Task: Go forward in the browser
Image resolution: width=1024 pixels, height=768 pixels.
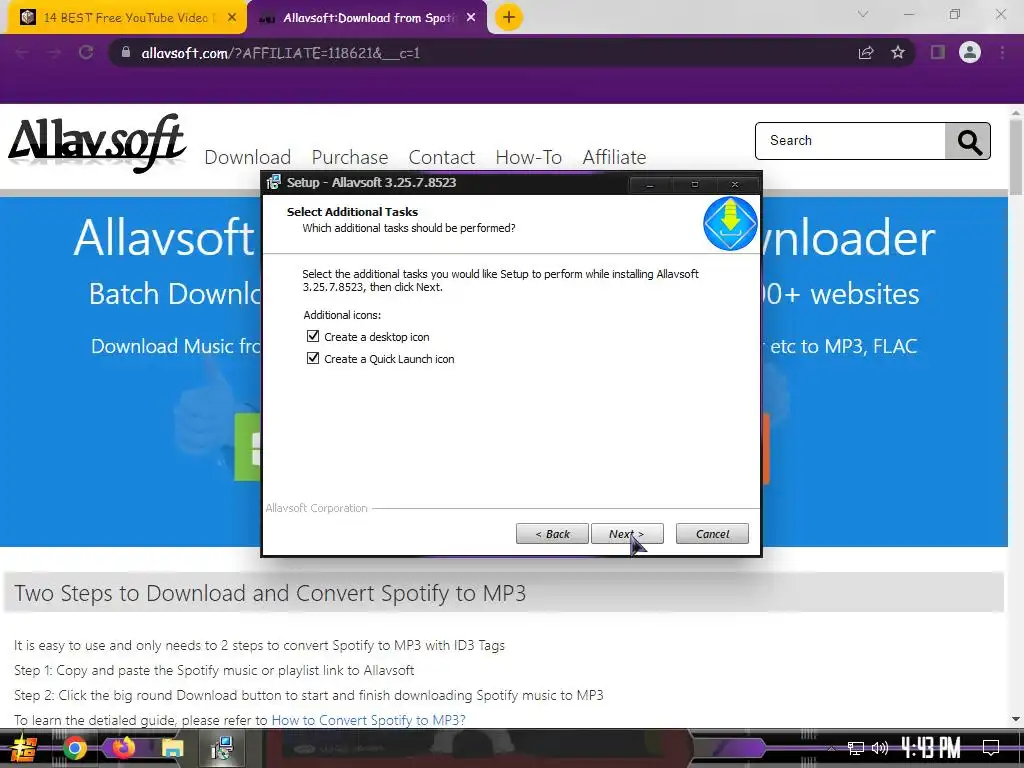Action: 54,52
